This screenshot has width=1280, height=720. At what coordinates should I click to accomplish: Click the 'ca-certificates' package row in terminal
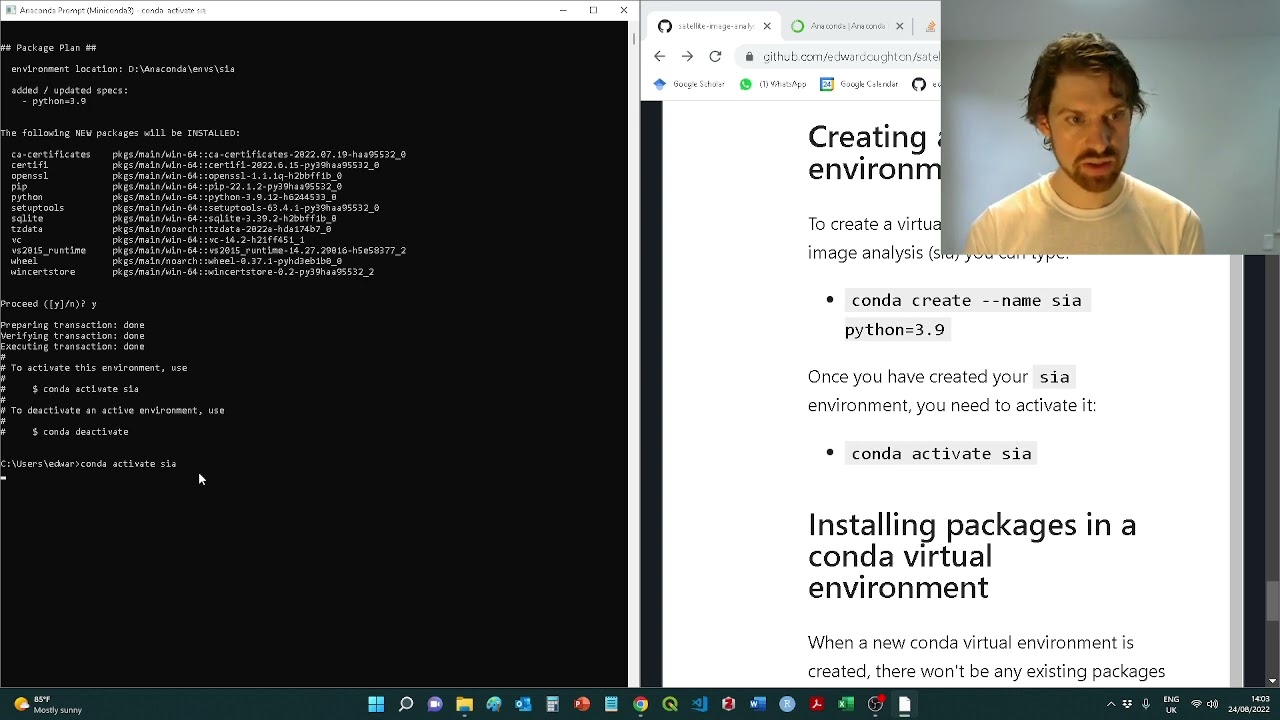click(208, 155)
